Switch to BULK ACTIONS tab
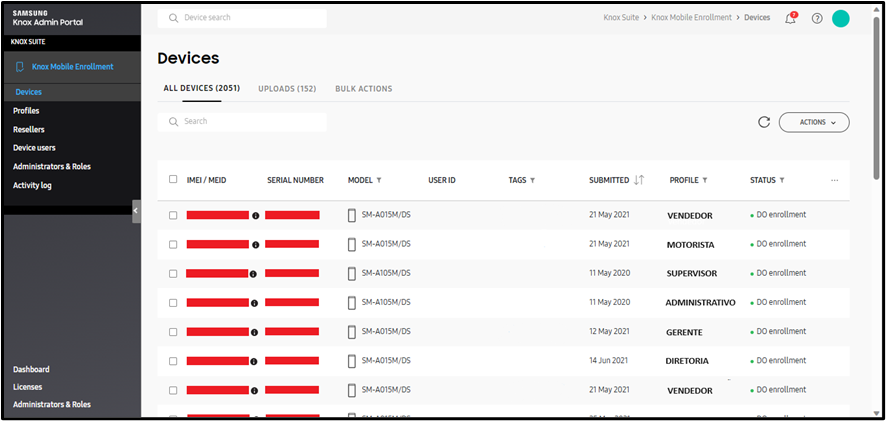The image size is (886, 421). click(x=363, y=89)
